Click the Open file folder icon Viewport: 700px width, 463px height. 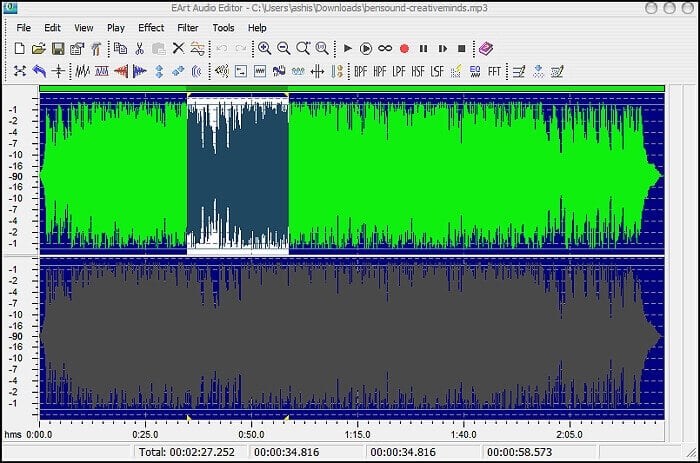(38, 48)
